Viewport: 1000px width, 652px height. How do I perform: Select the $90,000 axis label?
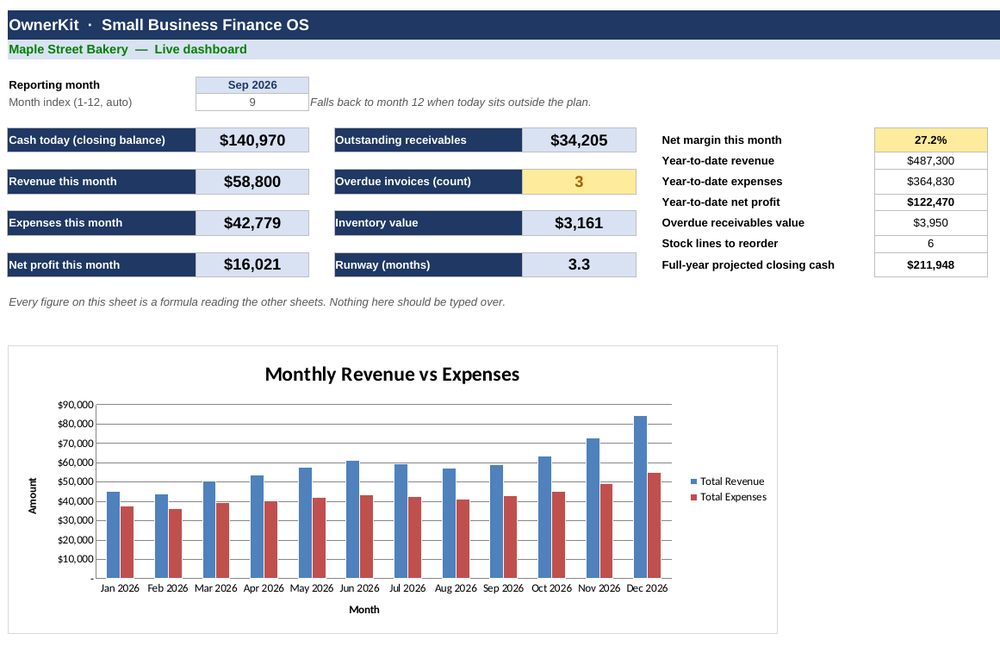point(75,404)
